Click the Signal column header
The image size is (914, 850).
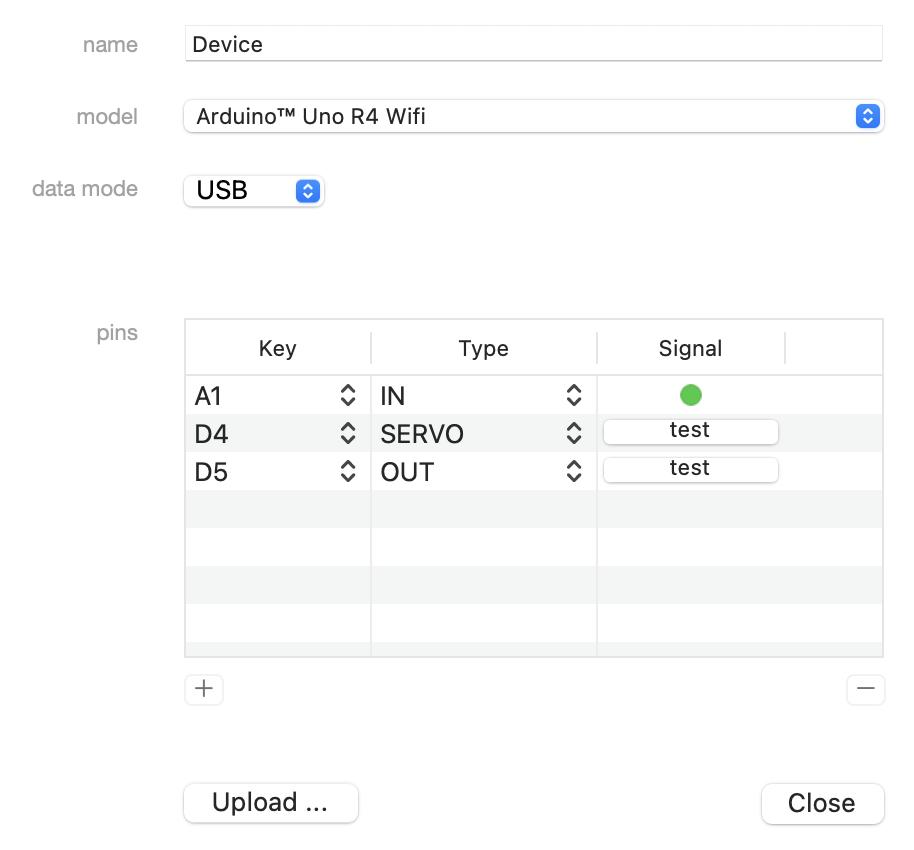pyautogui.click(x=691, y=348)
